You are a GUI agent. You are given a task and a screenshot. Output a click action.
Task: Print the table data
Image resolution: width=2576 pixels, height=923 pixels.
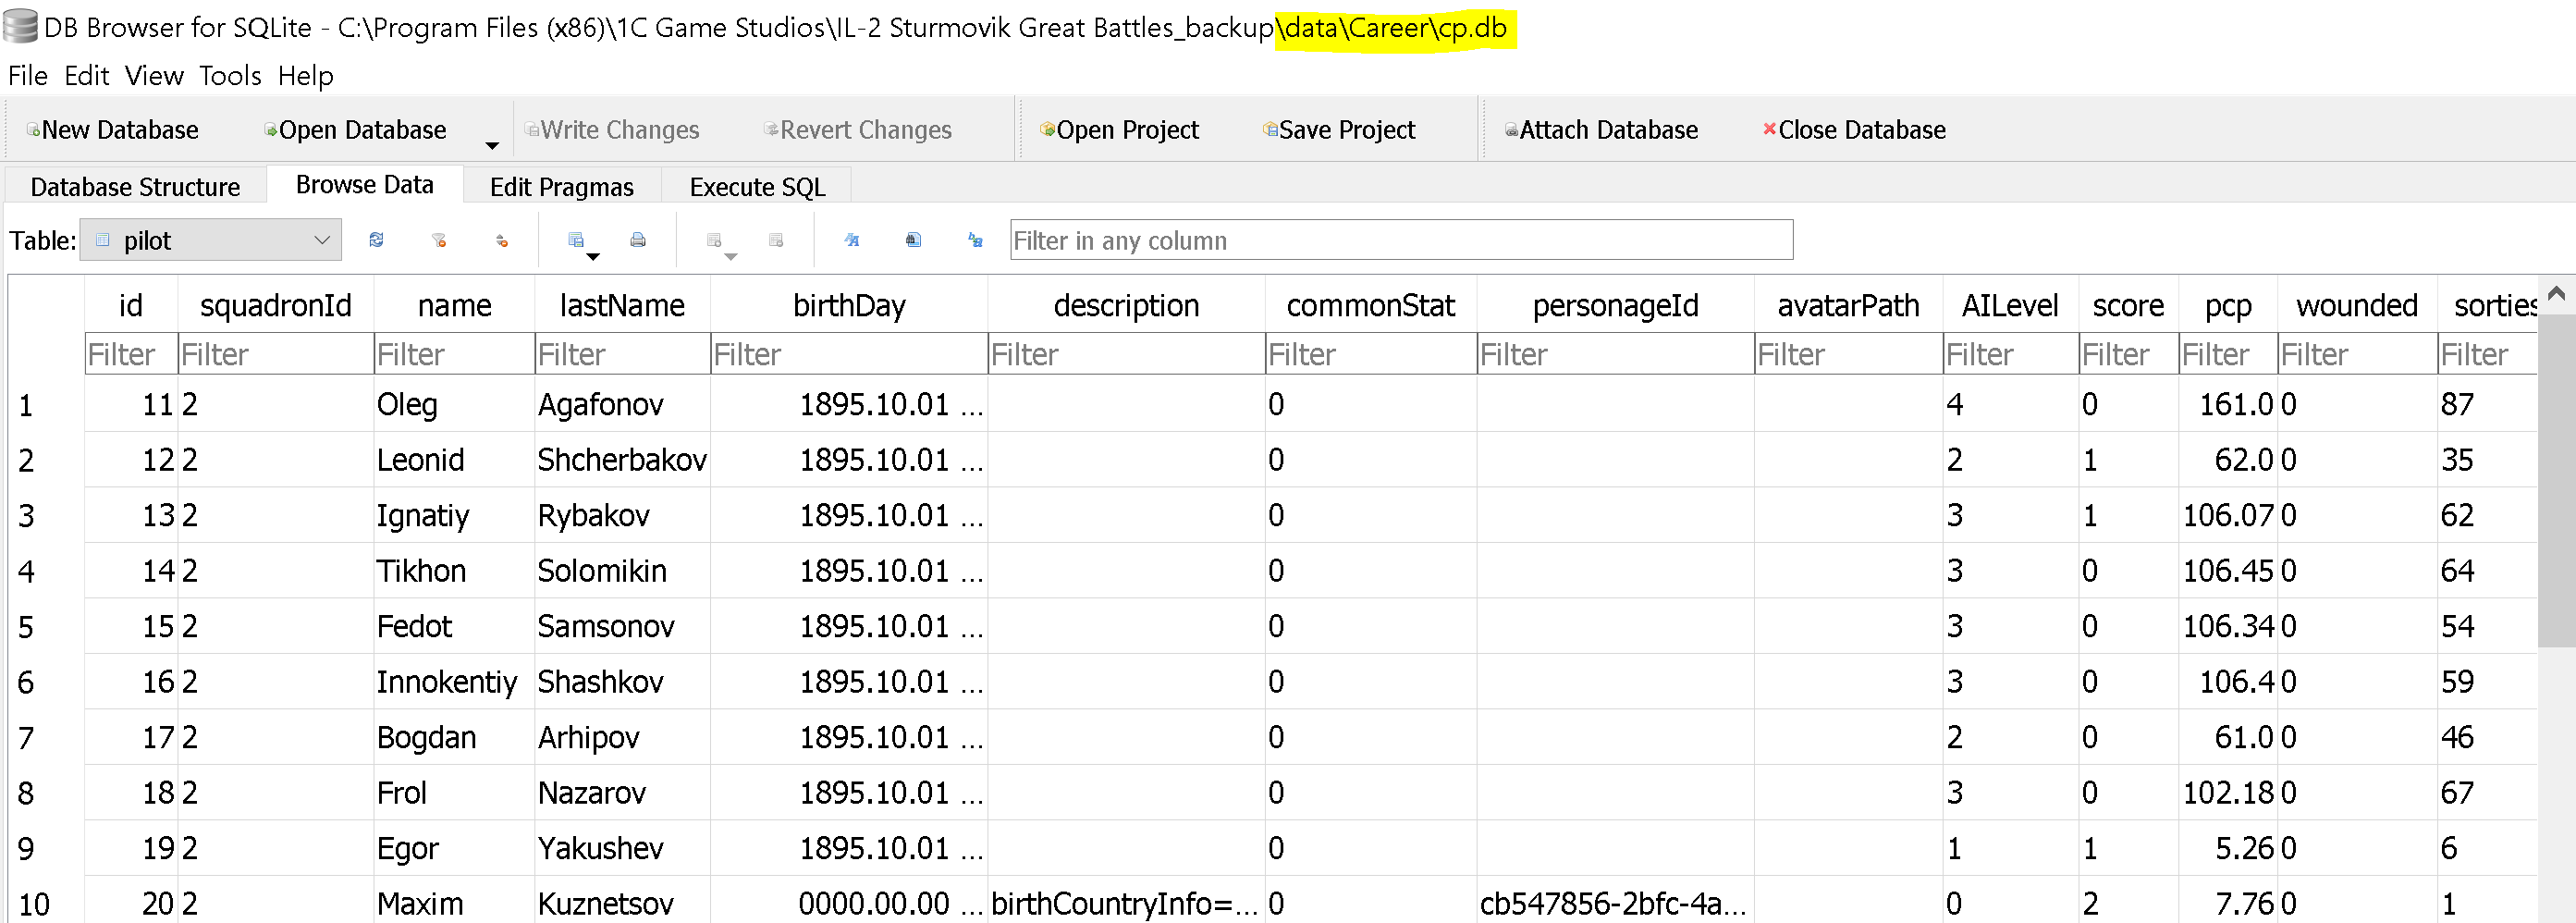637,240
